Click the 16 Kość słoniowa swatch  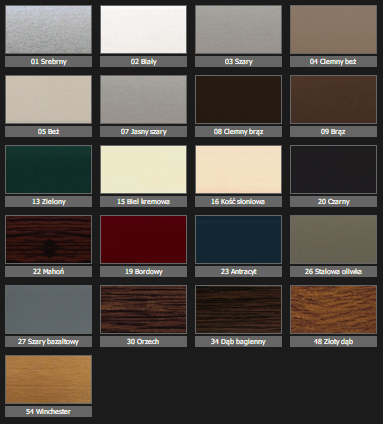(x=238, y=170)
